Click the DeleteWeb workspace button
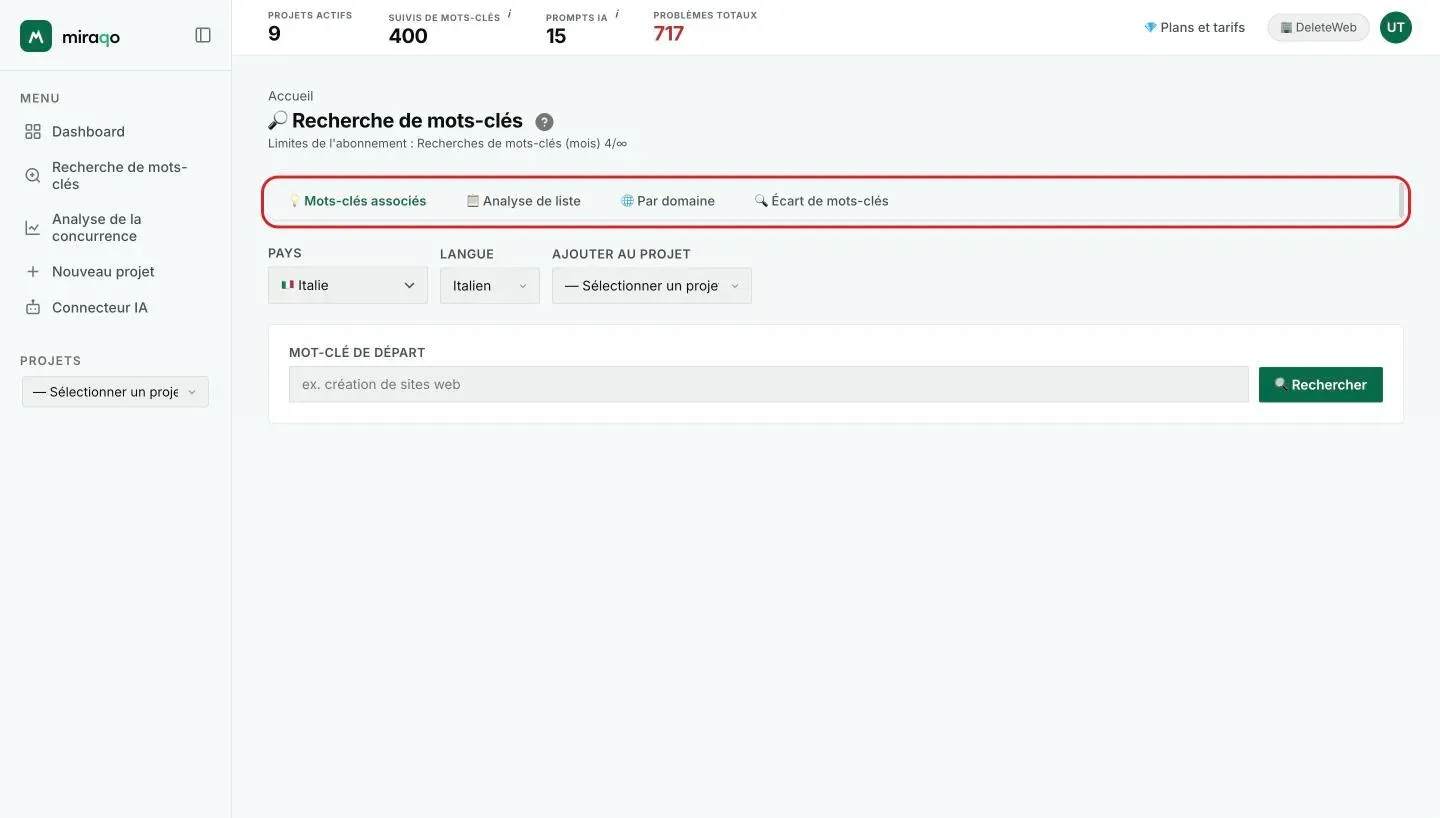1440x818 pixels. tap(1318, 28)
